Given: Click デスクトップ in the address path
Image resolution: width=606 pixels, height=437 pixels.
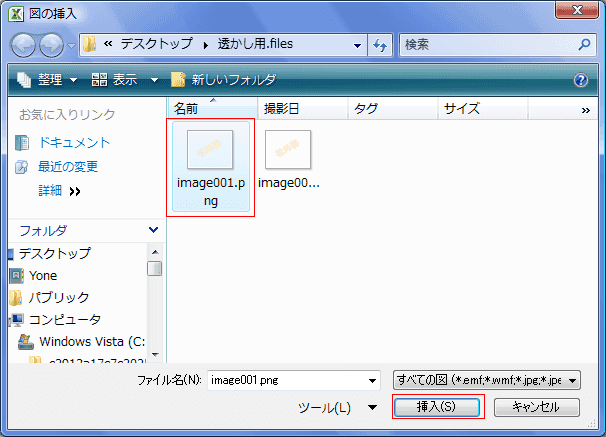Looking at the screenshot, I should (x=157, y=44).
